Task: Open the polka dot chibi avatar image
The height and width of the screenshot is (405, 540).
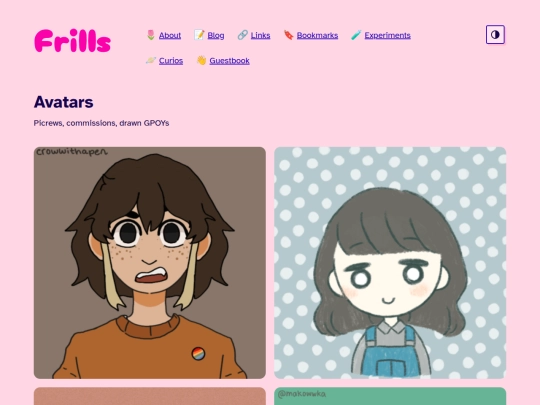Action: [x=390, y=263]
